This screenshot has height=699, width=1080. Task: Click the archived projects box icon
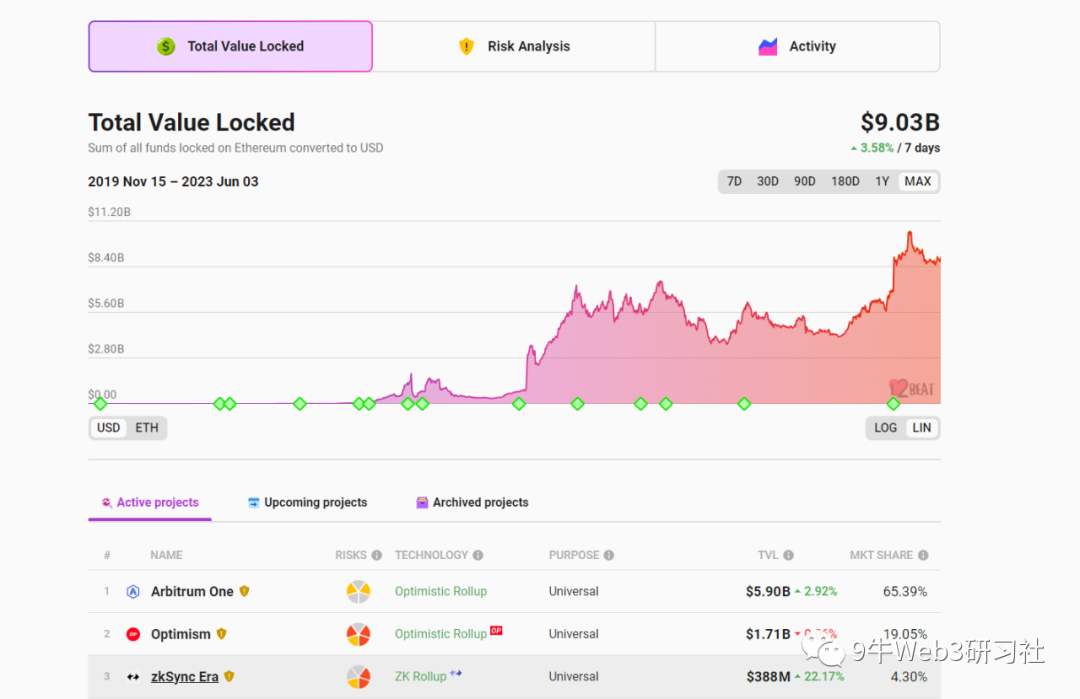click(421, 502)
